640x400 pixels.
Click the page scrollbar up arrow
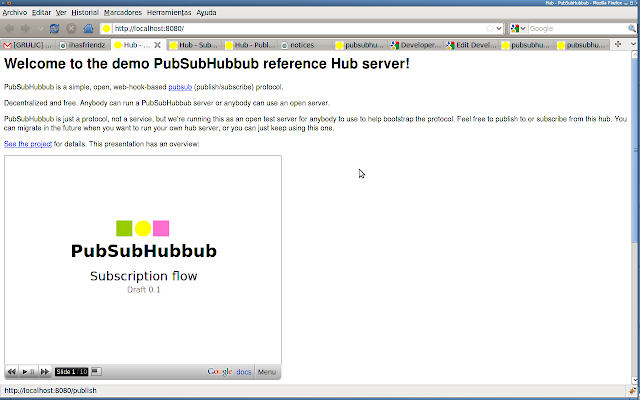tap(635, 55)
